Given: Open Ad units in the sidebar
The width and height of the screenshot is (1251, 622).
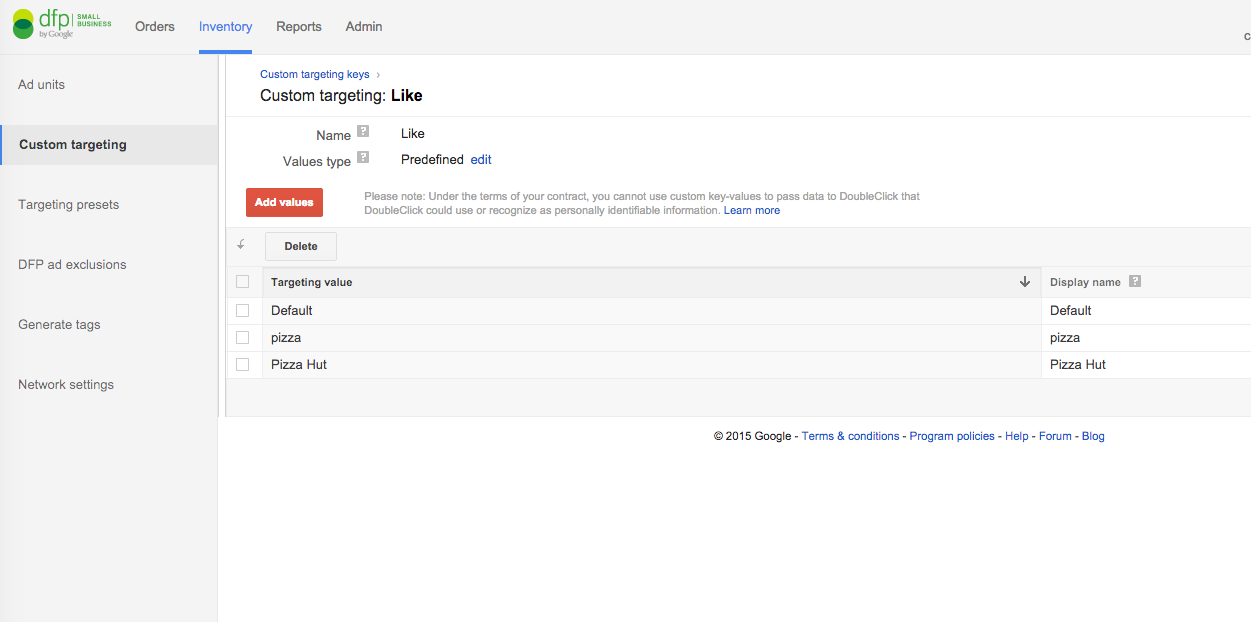Looking at the screenshot, I should pyautogui.click(x=42, y=85).
